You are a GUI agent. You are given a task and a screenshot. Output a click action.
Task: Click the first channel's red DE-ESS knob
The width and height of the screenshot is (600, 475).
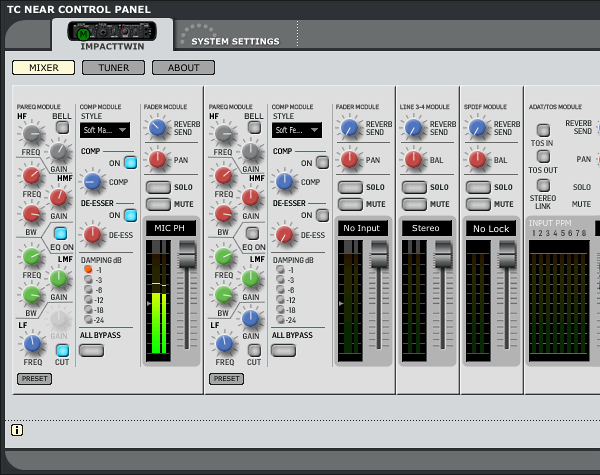[93, 235]
